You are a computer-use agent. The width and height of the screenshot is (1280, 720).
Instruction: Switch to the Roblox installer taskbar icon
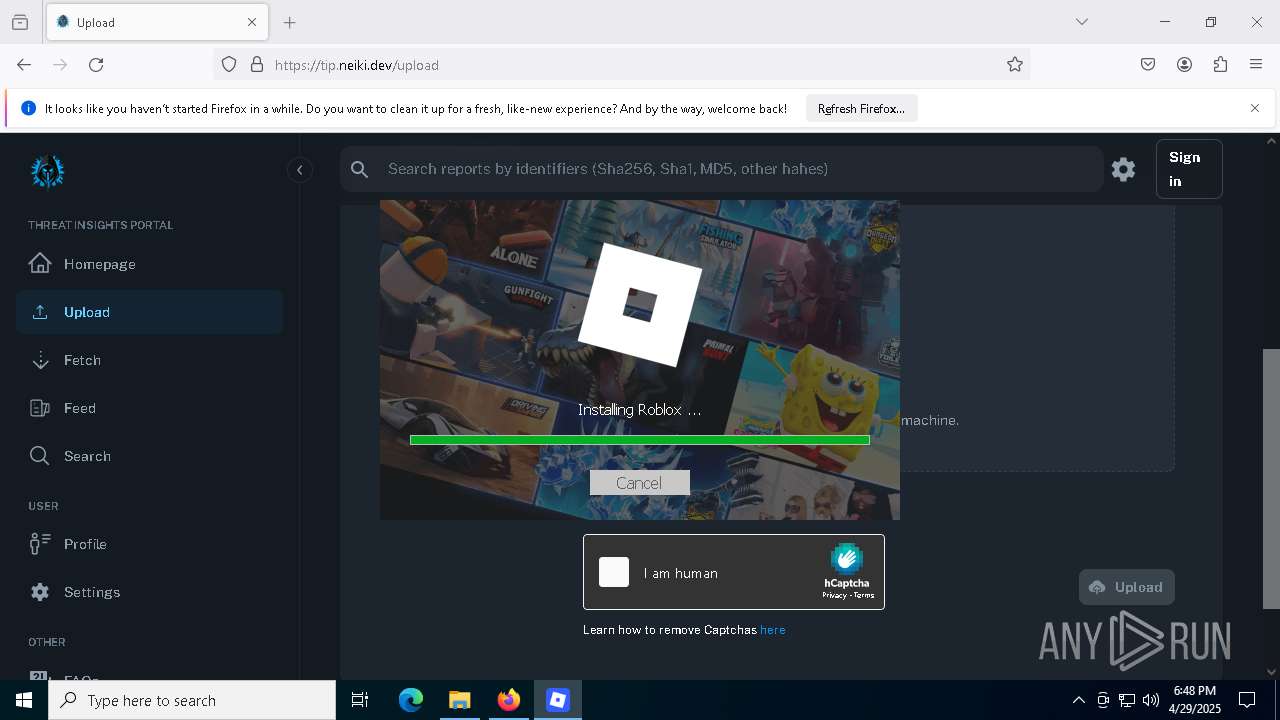558,700
